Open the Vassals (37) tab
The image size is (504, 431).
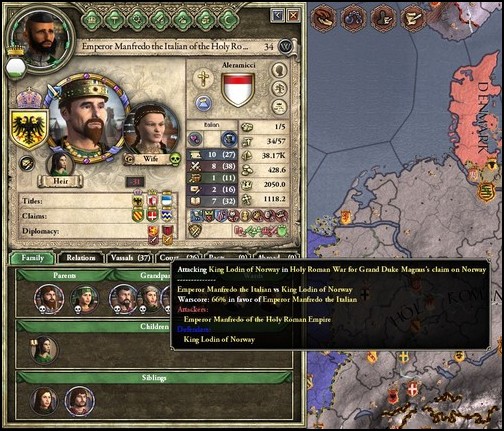(130, 258)
